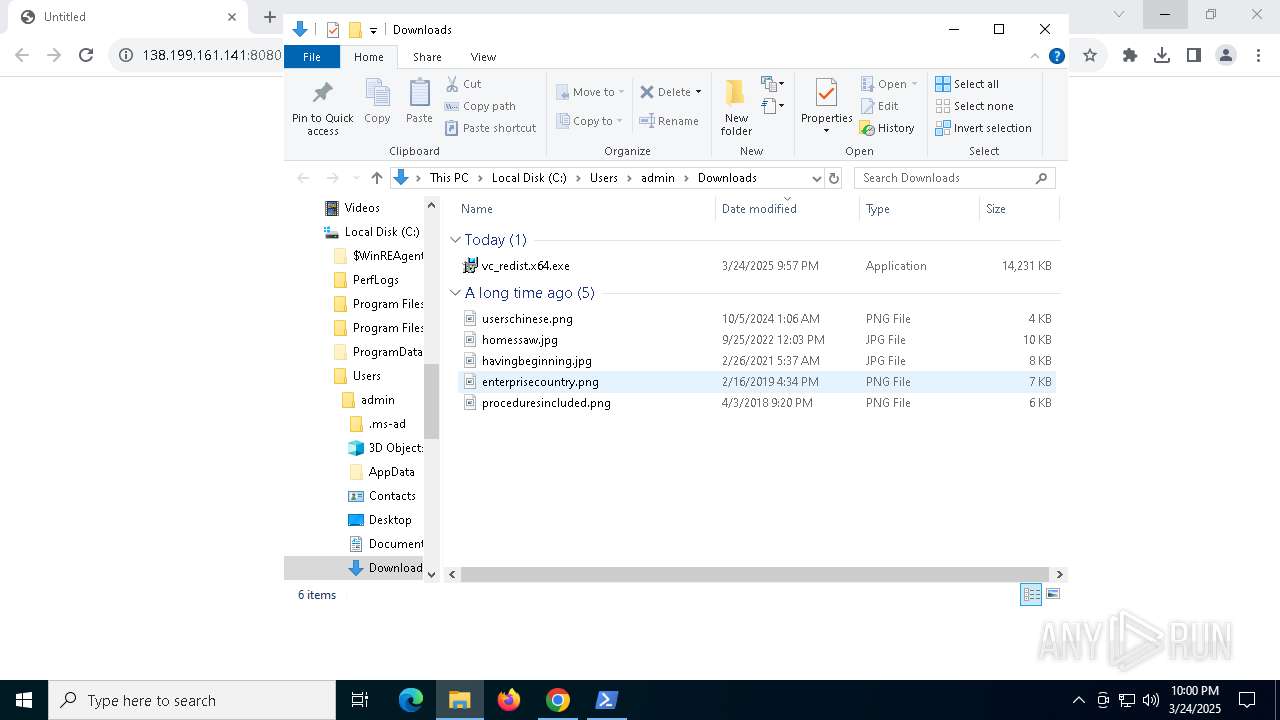Open Properties from the ribbon

pos(826,105)
